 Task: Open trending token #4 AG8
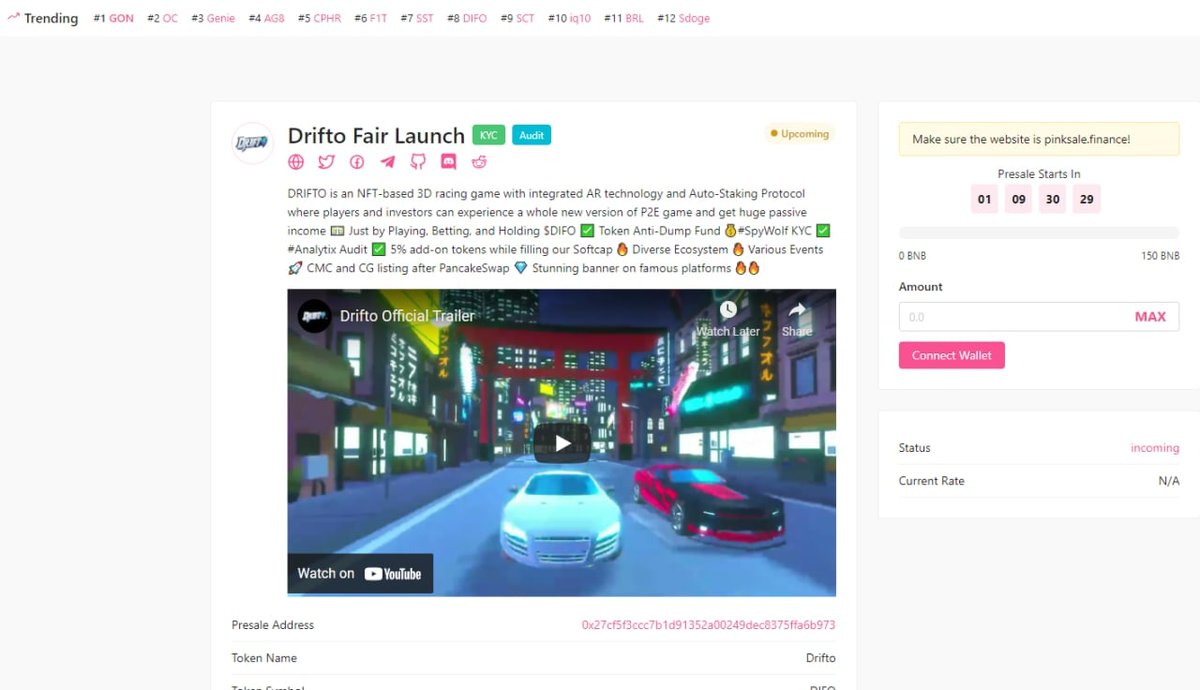pyautogui.click(x=267, y=18)
